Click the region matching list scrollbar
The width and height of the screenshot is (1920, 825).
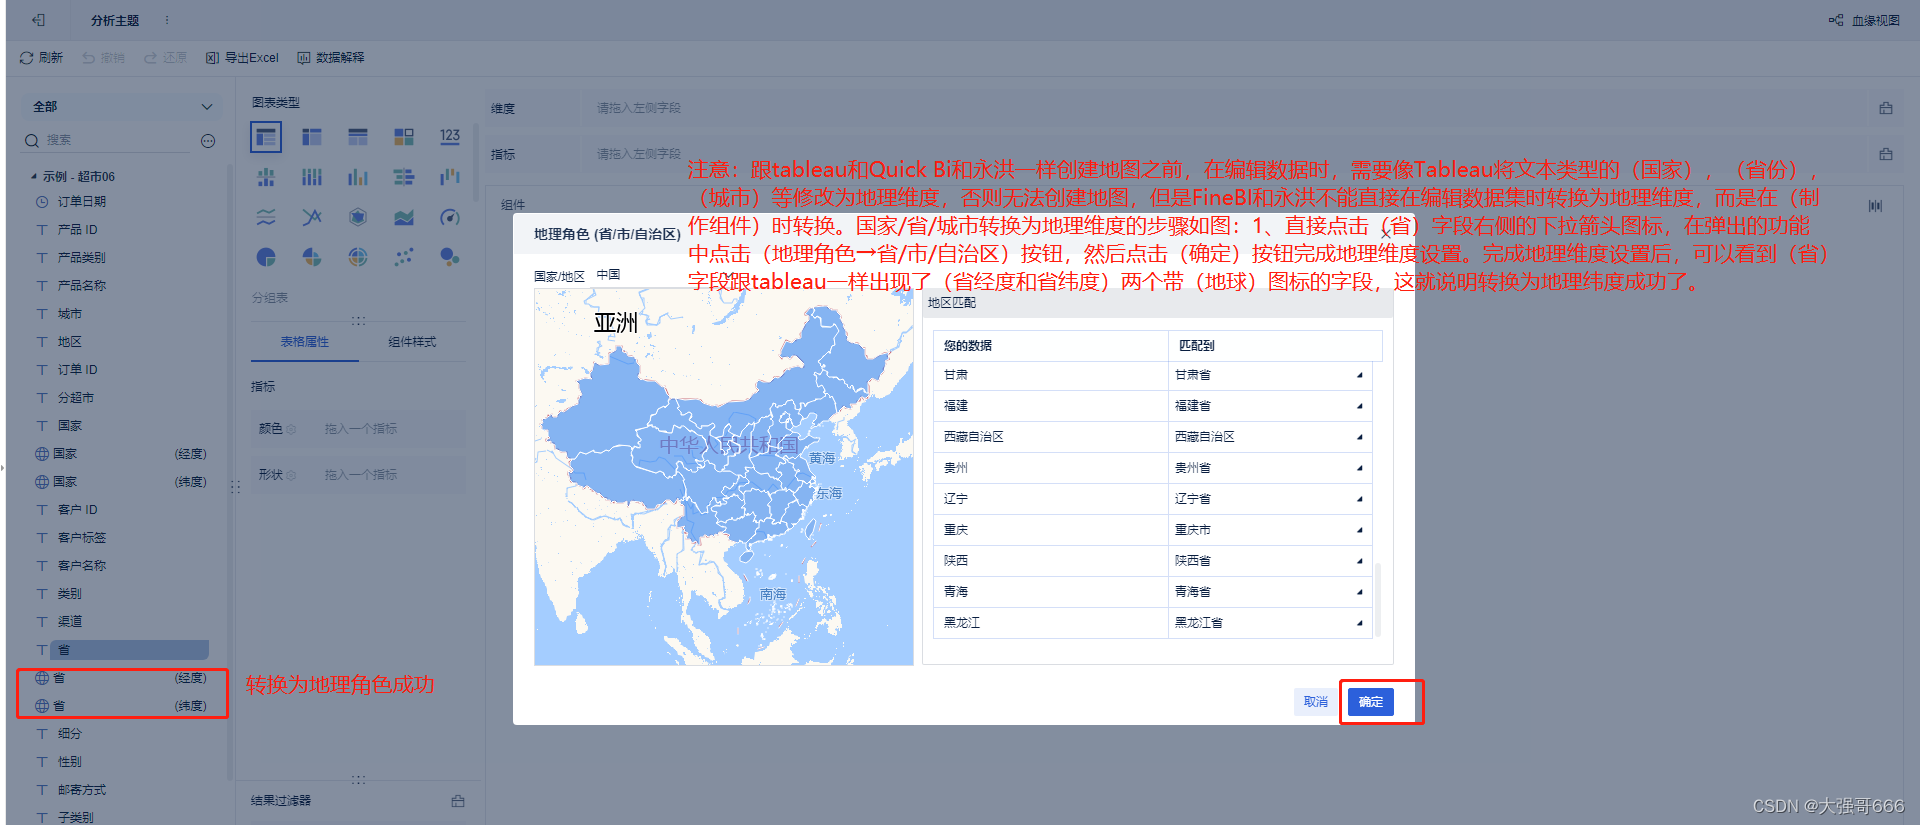click(x=1378, y=600)
